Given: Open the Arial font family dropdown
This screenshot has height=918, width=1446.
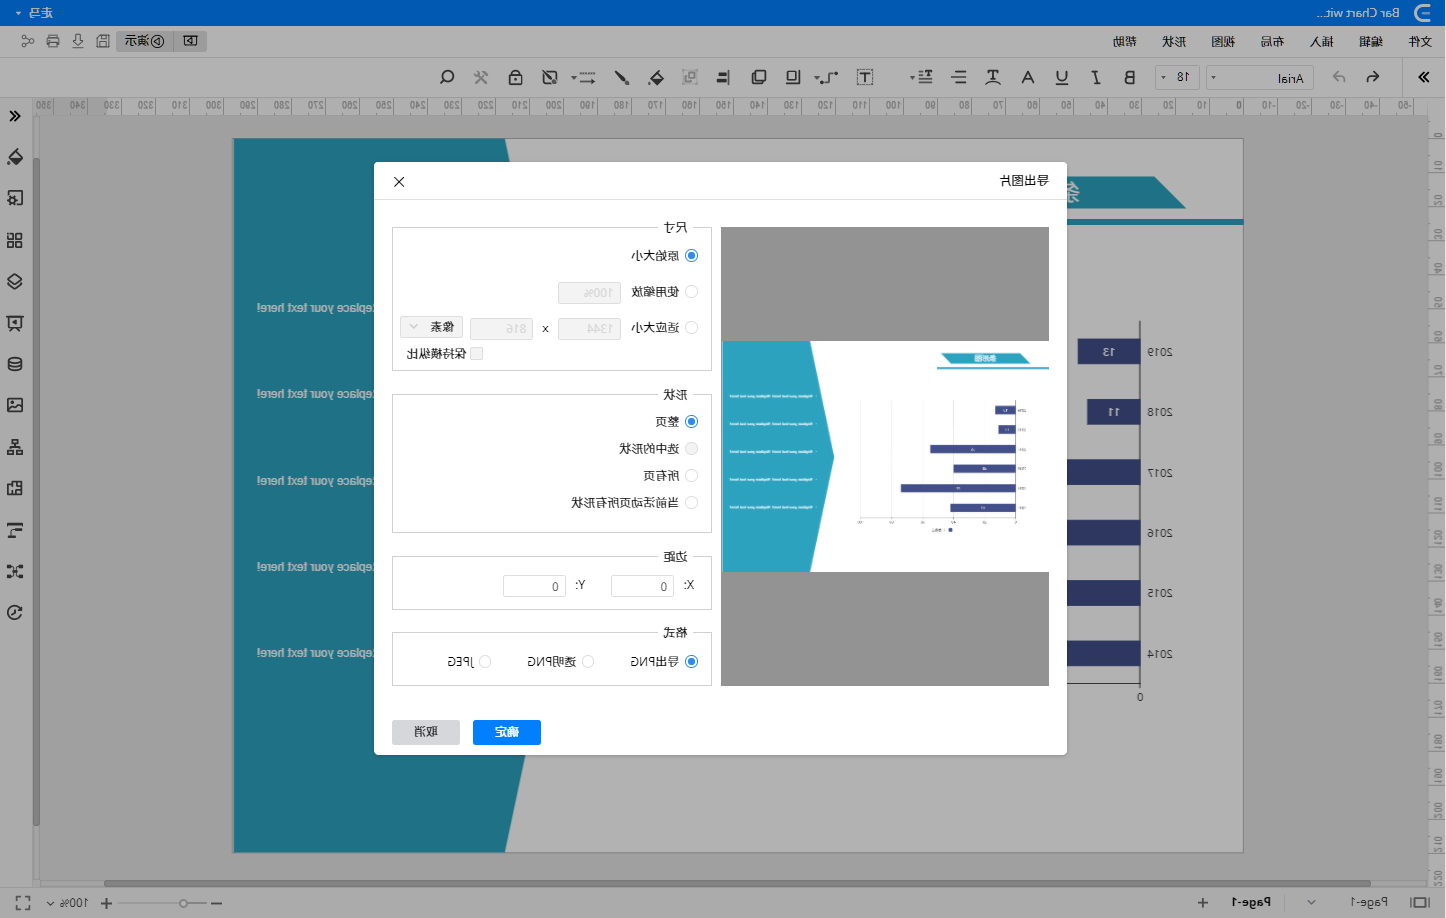Looking at the screenshot, I should (x=1260, y=78).
